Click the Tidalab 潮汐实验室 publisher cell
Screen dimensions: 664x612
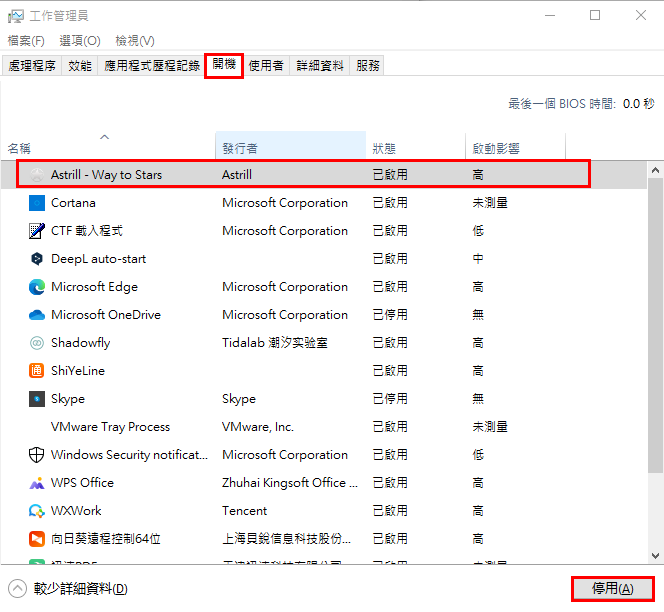pos(275,343)
